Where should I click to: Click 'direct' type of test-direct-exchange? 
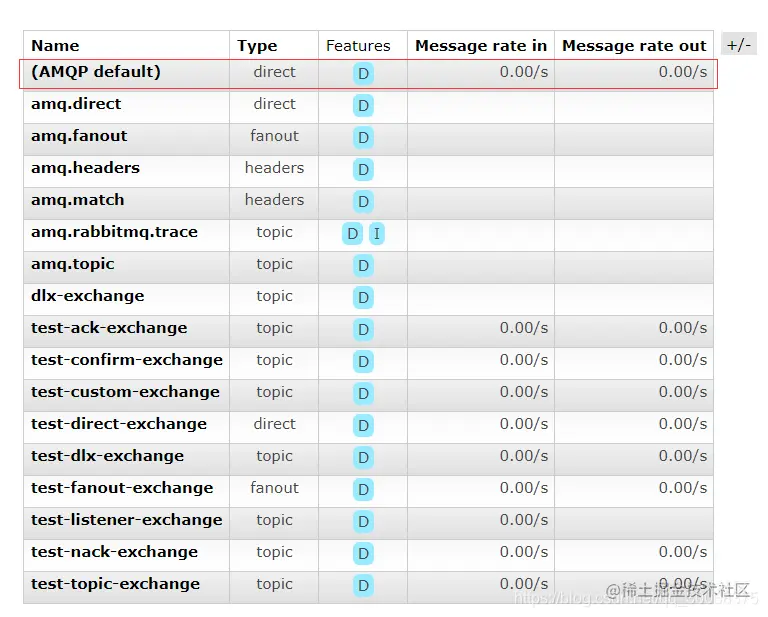[x=274, y=424]
